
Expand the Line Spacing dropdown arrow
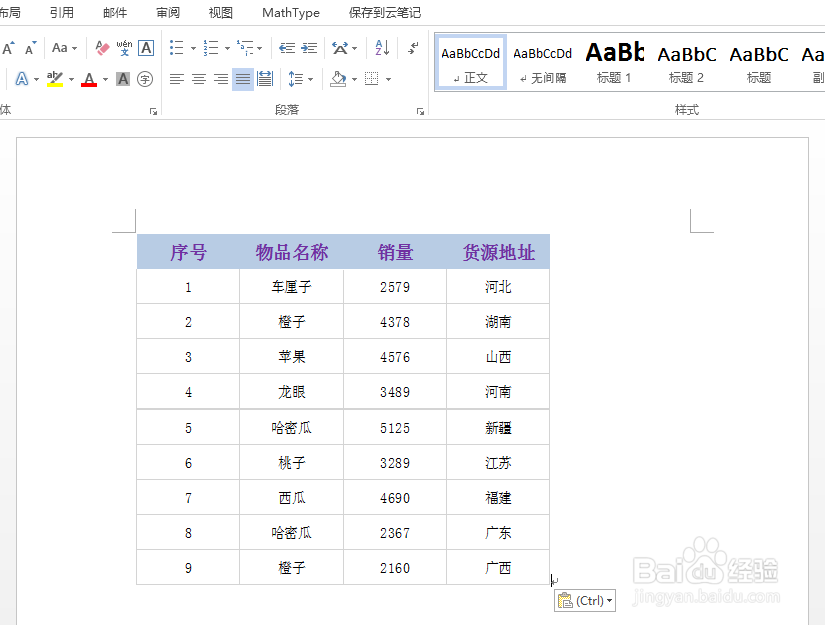coord(310,79)
